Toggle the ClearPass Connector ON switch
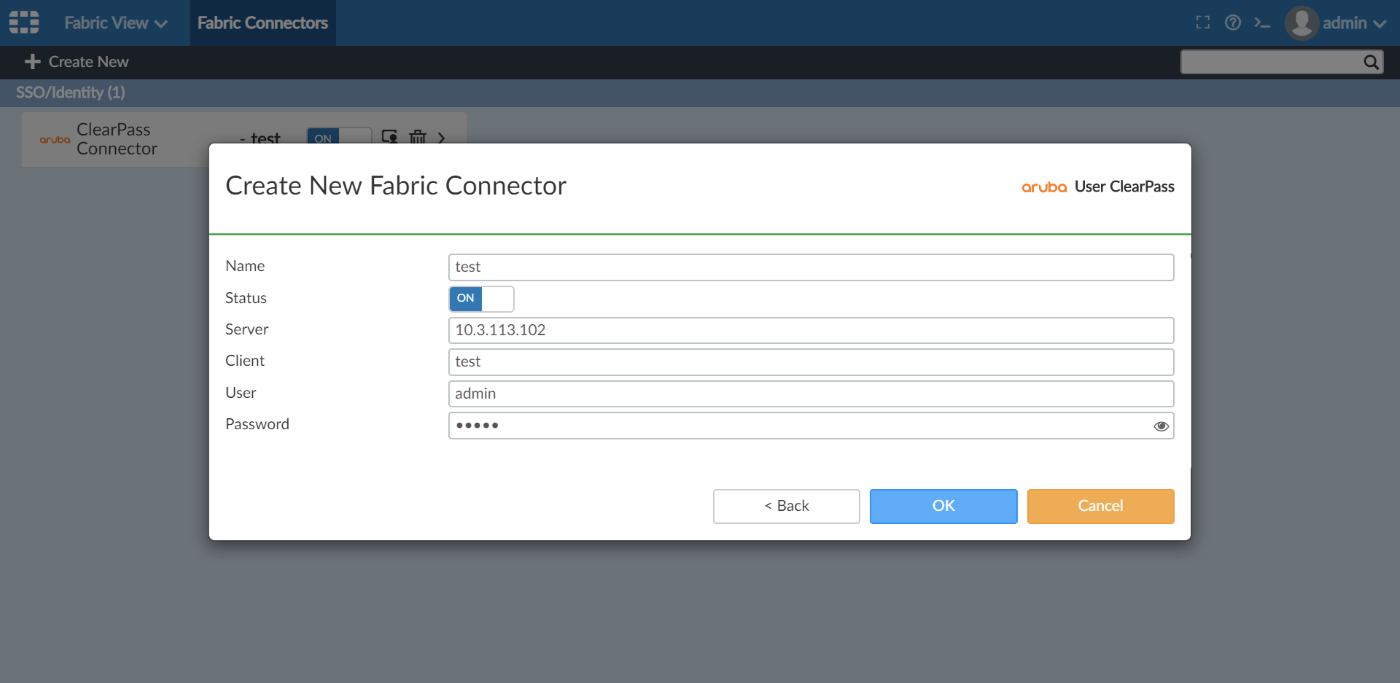The image size is (1400, 683). [x=338, y=138]
